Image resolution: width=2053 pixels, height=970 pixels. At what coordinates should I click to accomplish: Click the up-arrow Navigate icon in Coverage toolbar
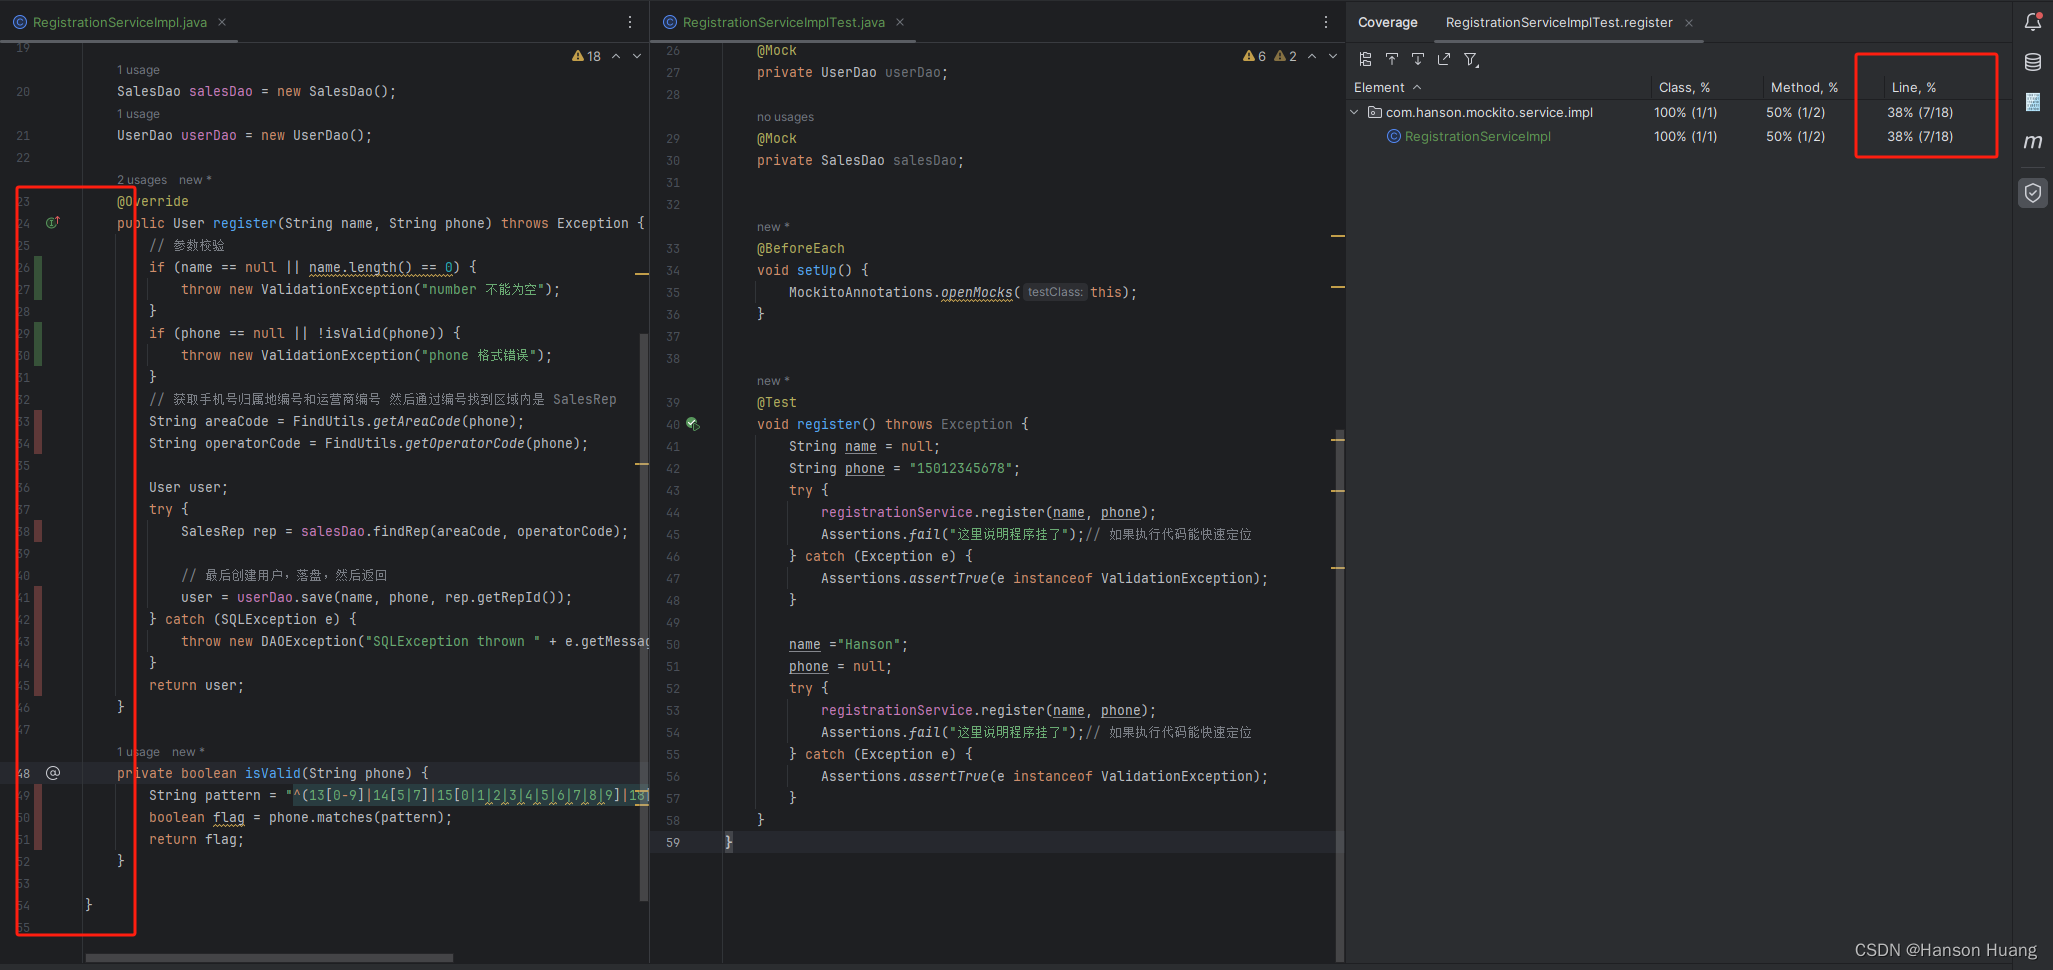click(x=1392, y=59)
